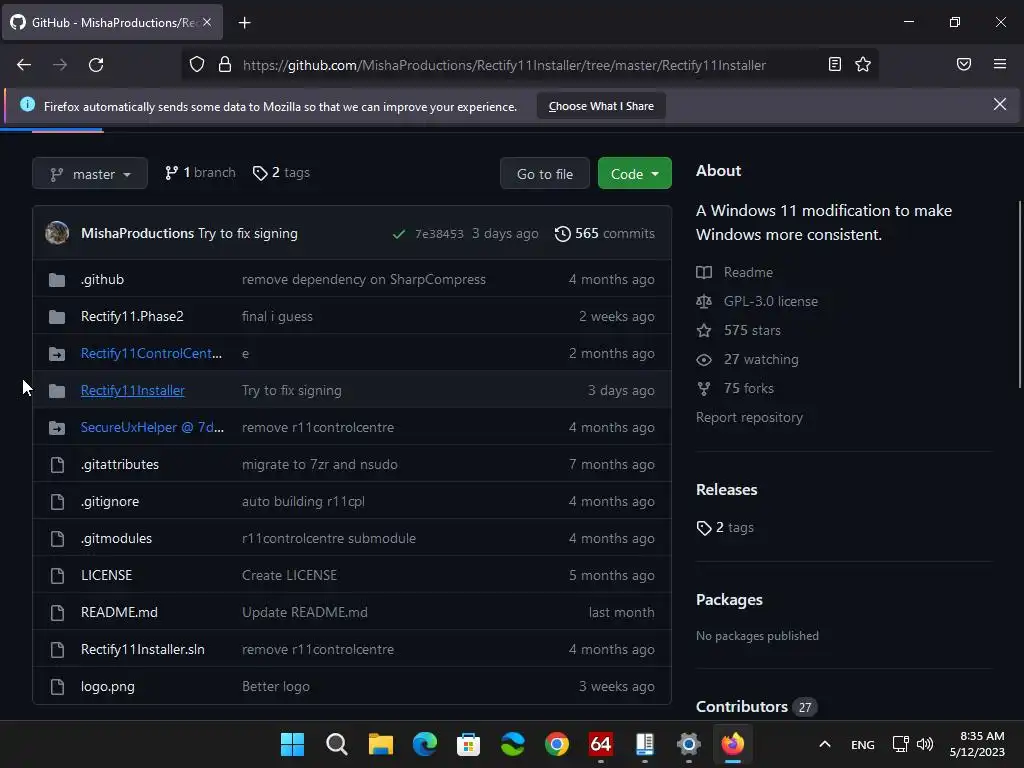Open the Releases heading link

coord(726,490)
